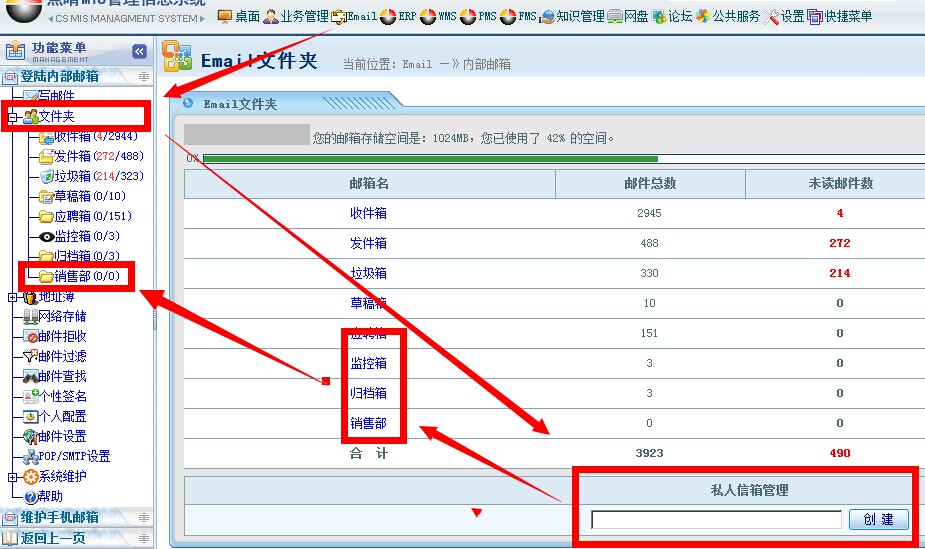Click the 设置 tools icon in top bar

pos(772,16)
